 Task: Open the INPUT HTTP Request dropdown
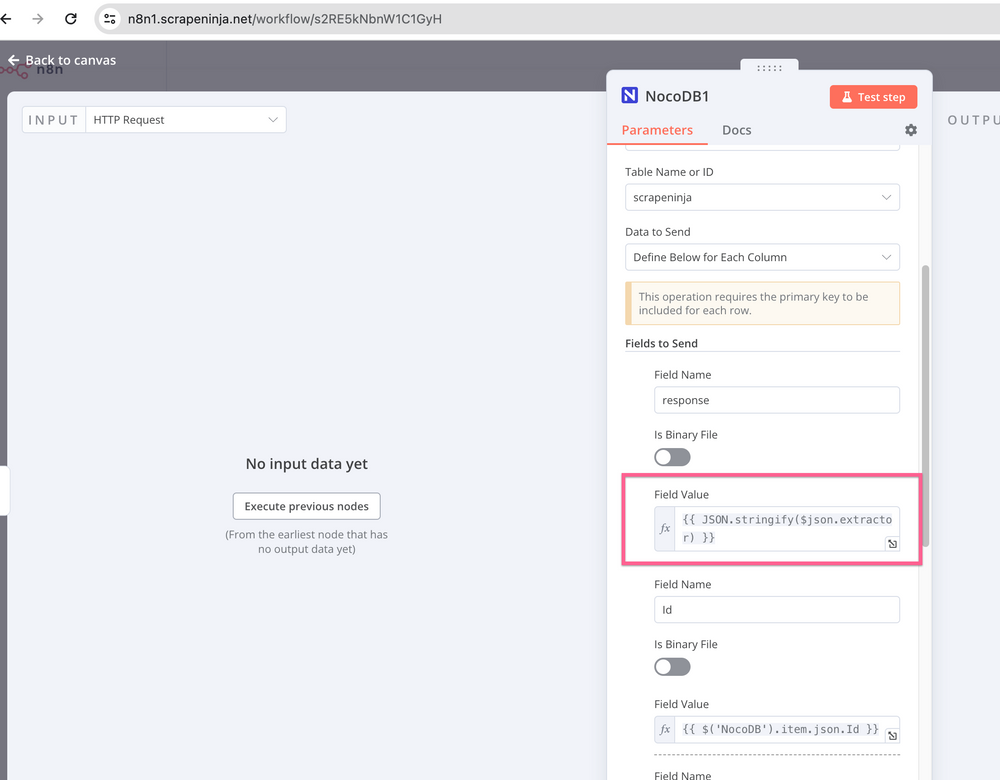186,120
